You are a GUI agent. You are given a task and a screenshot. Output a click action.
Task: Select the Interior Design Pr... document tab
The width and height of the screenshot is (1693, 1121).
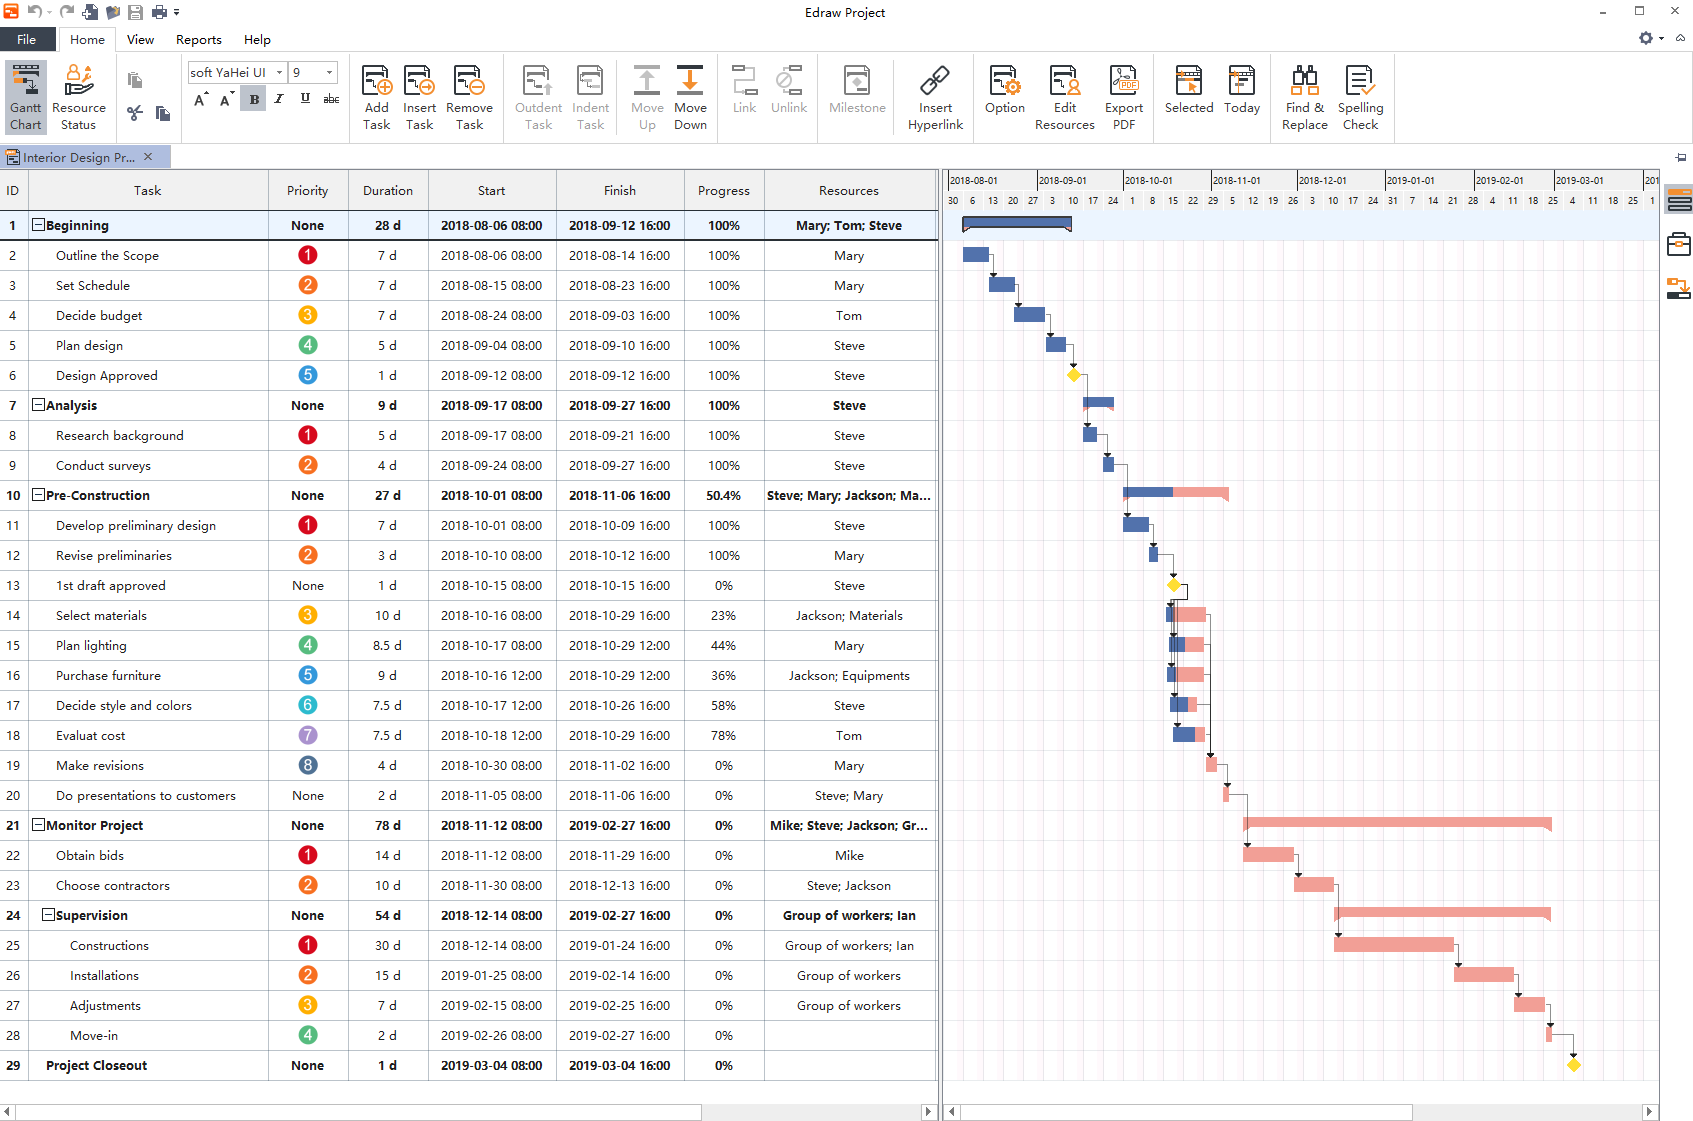tap(78, 157)
